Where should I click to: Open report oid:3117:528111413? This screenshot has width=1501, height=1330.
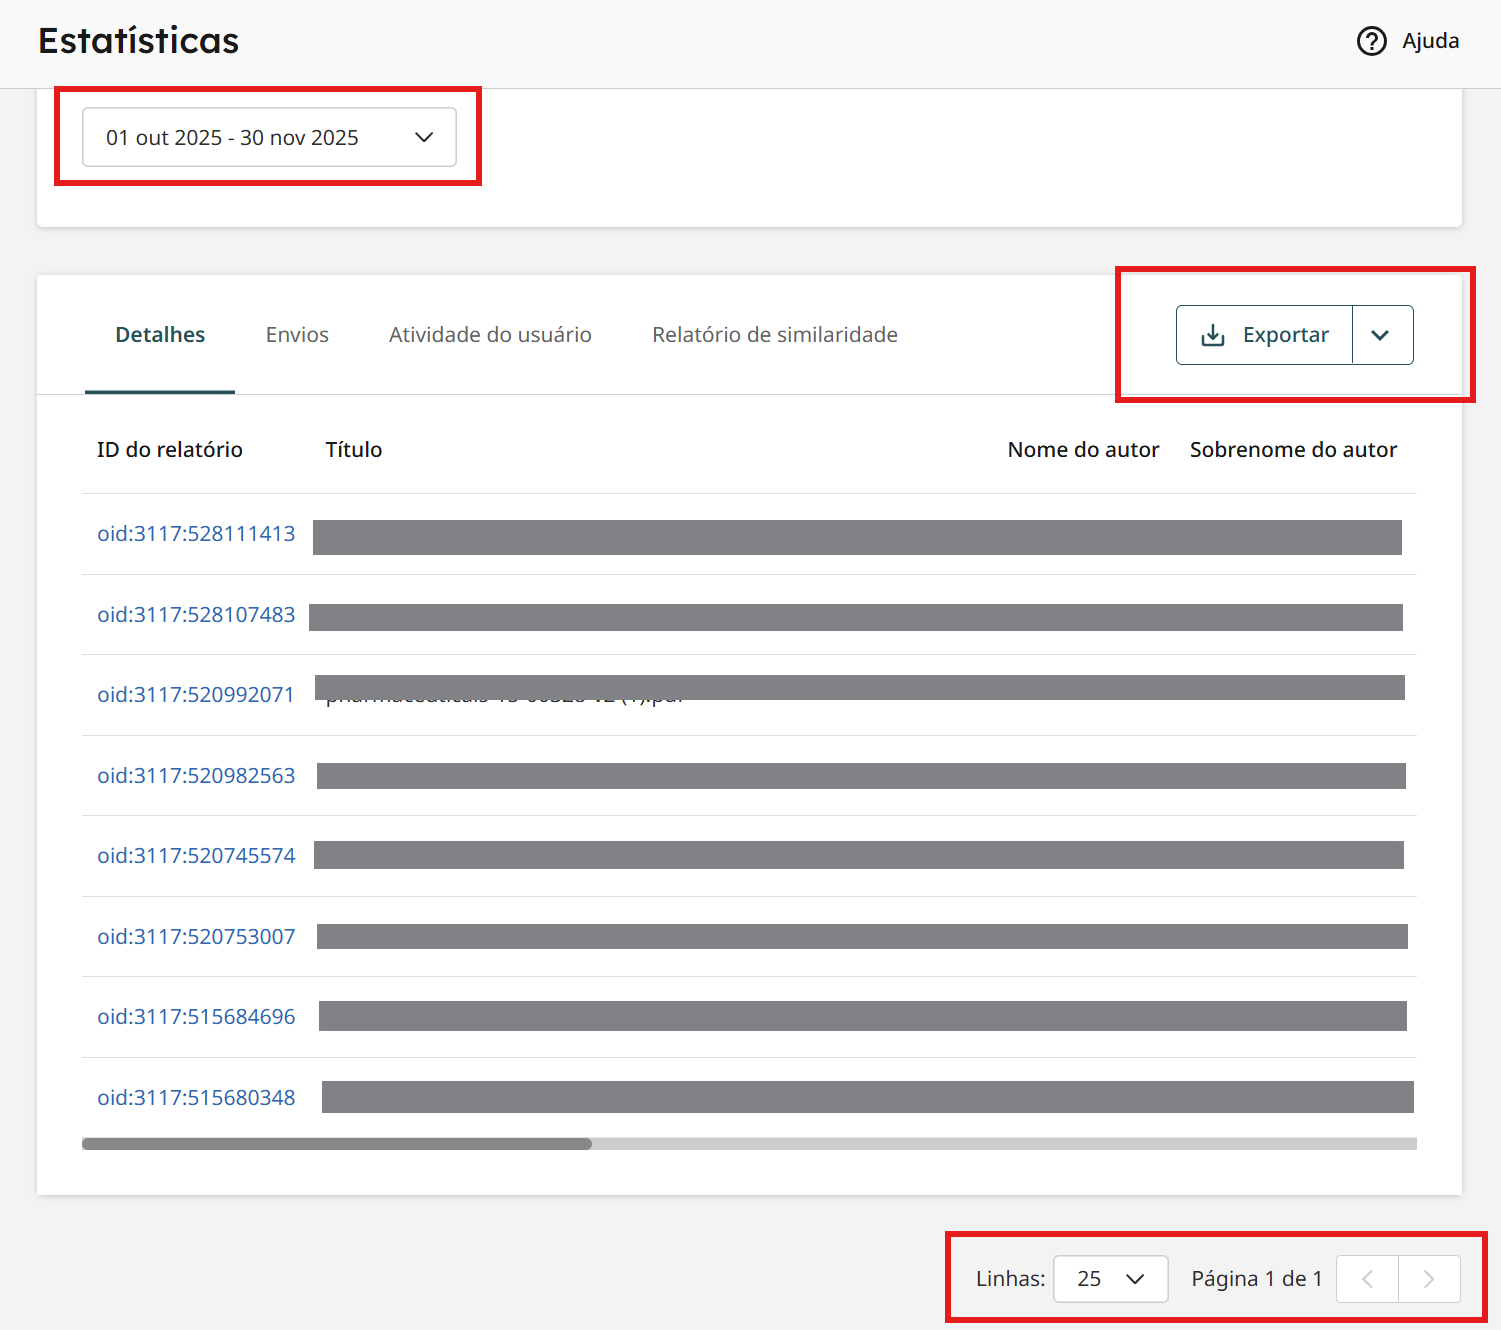(x=196, y=534)
